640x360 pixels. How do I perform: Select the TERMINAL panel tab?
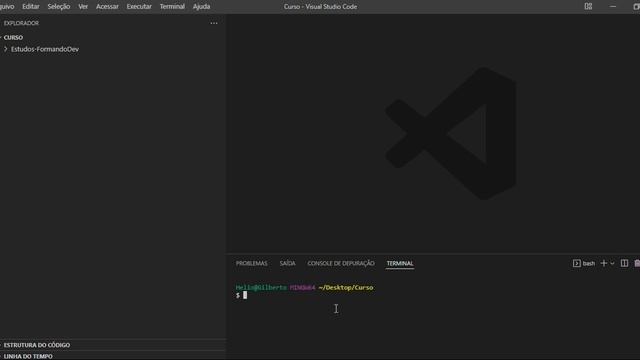[400, 263]
